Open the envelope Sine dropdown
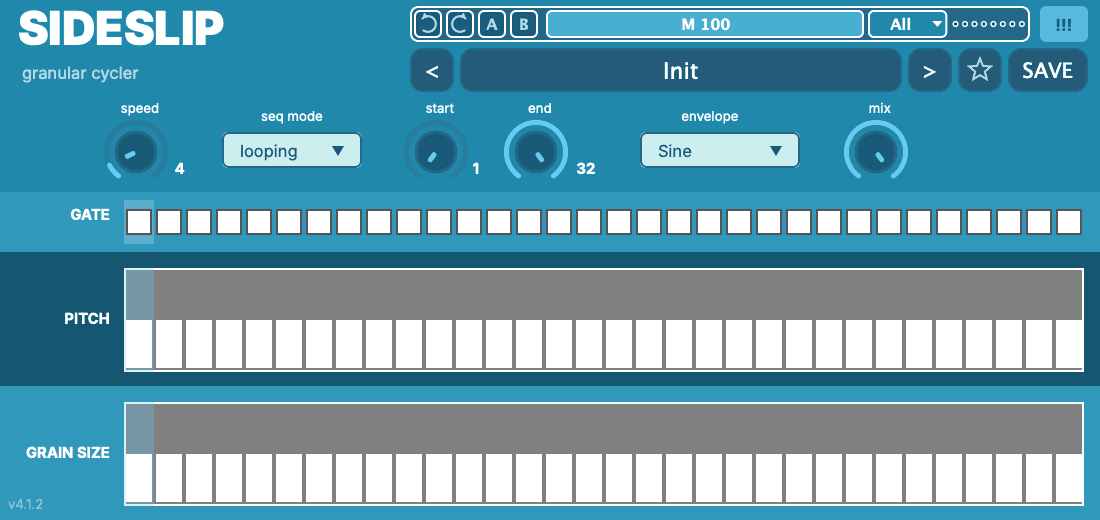Screen dimensions: 1100x520 tap(720, 150)
